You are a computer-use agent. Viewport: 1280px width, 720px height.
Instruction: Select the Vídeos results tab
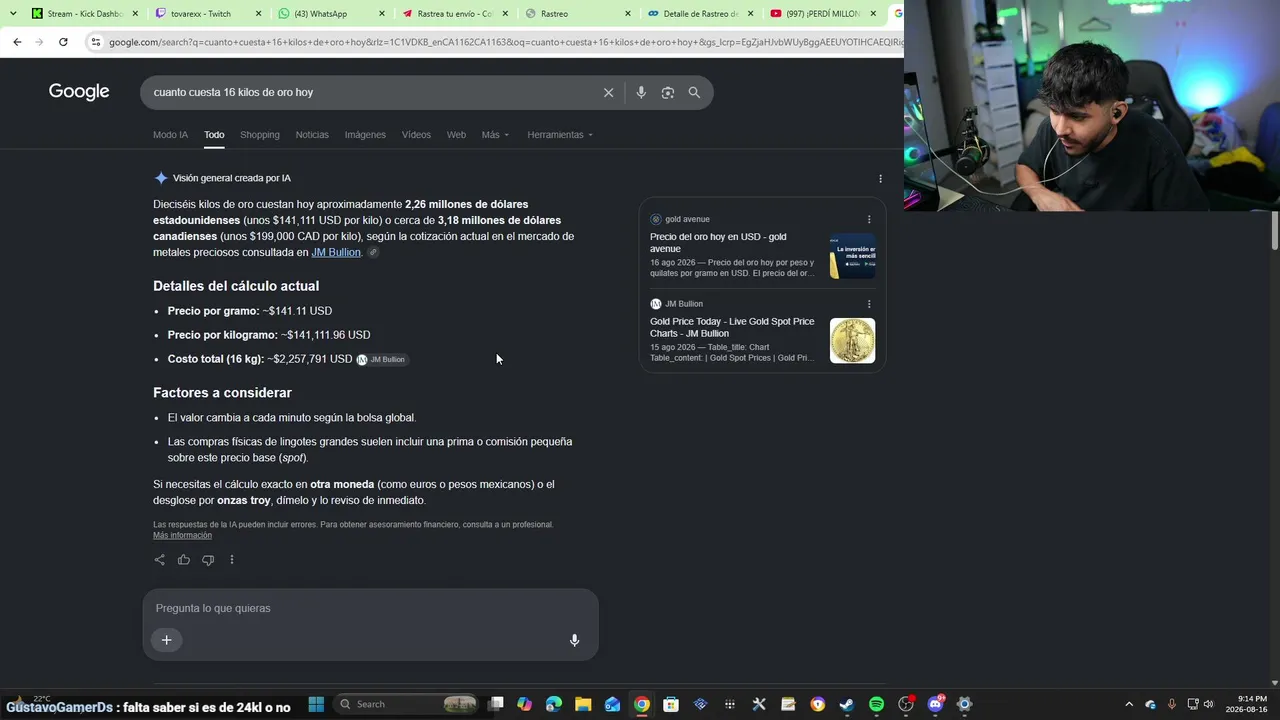pyautogui.click(x=416, y=135)
